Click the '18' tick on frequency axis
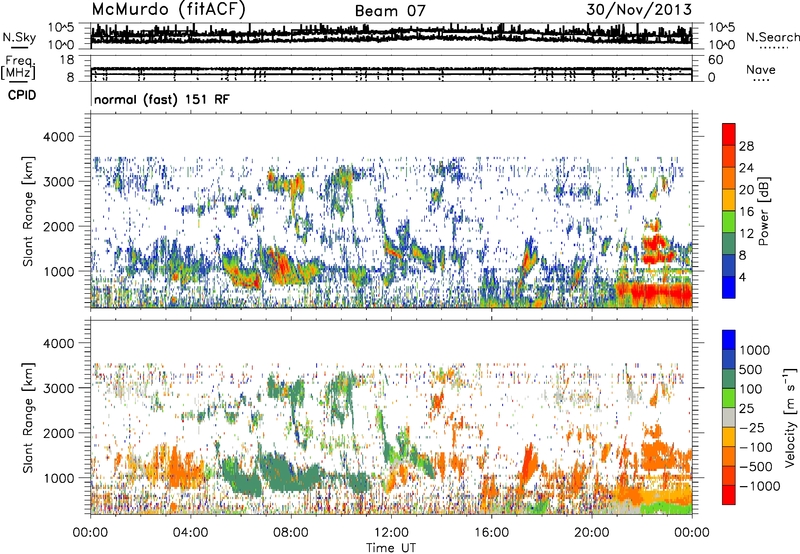The image size is (800, 554). (68, 60)
